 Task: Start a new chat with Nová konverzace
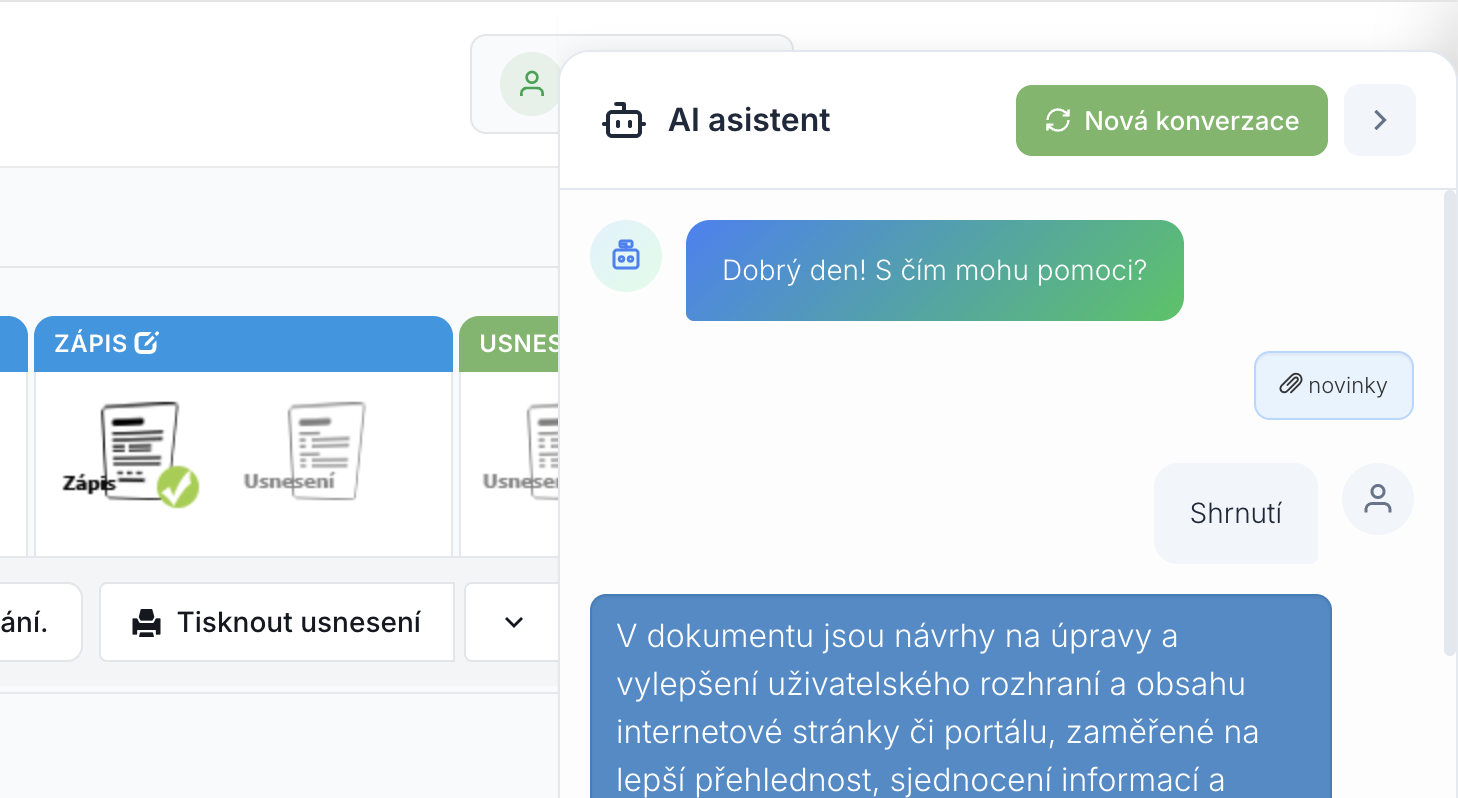pos(1171,121)
